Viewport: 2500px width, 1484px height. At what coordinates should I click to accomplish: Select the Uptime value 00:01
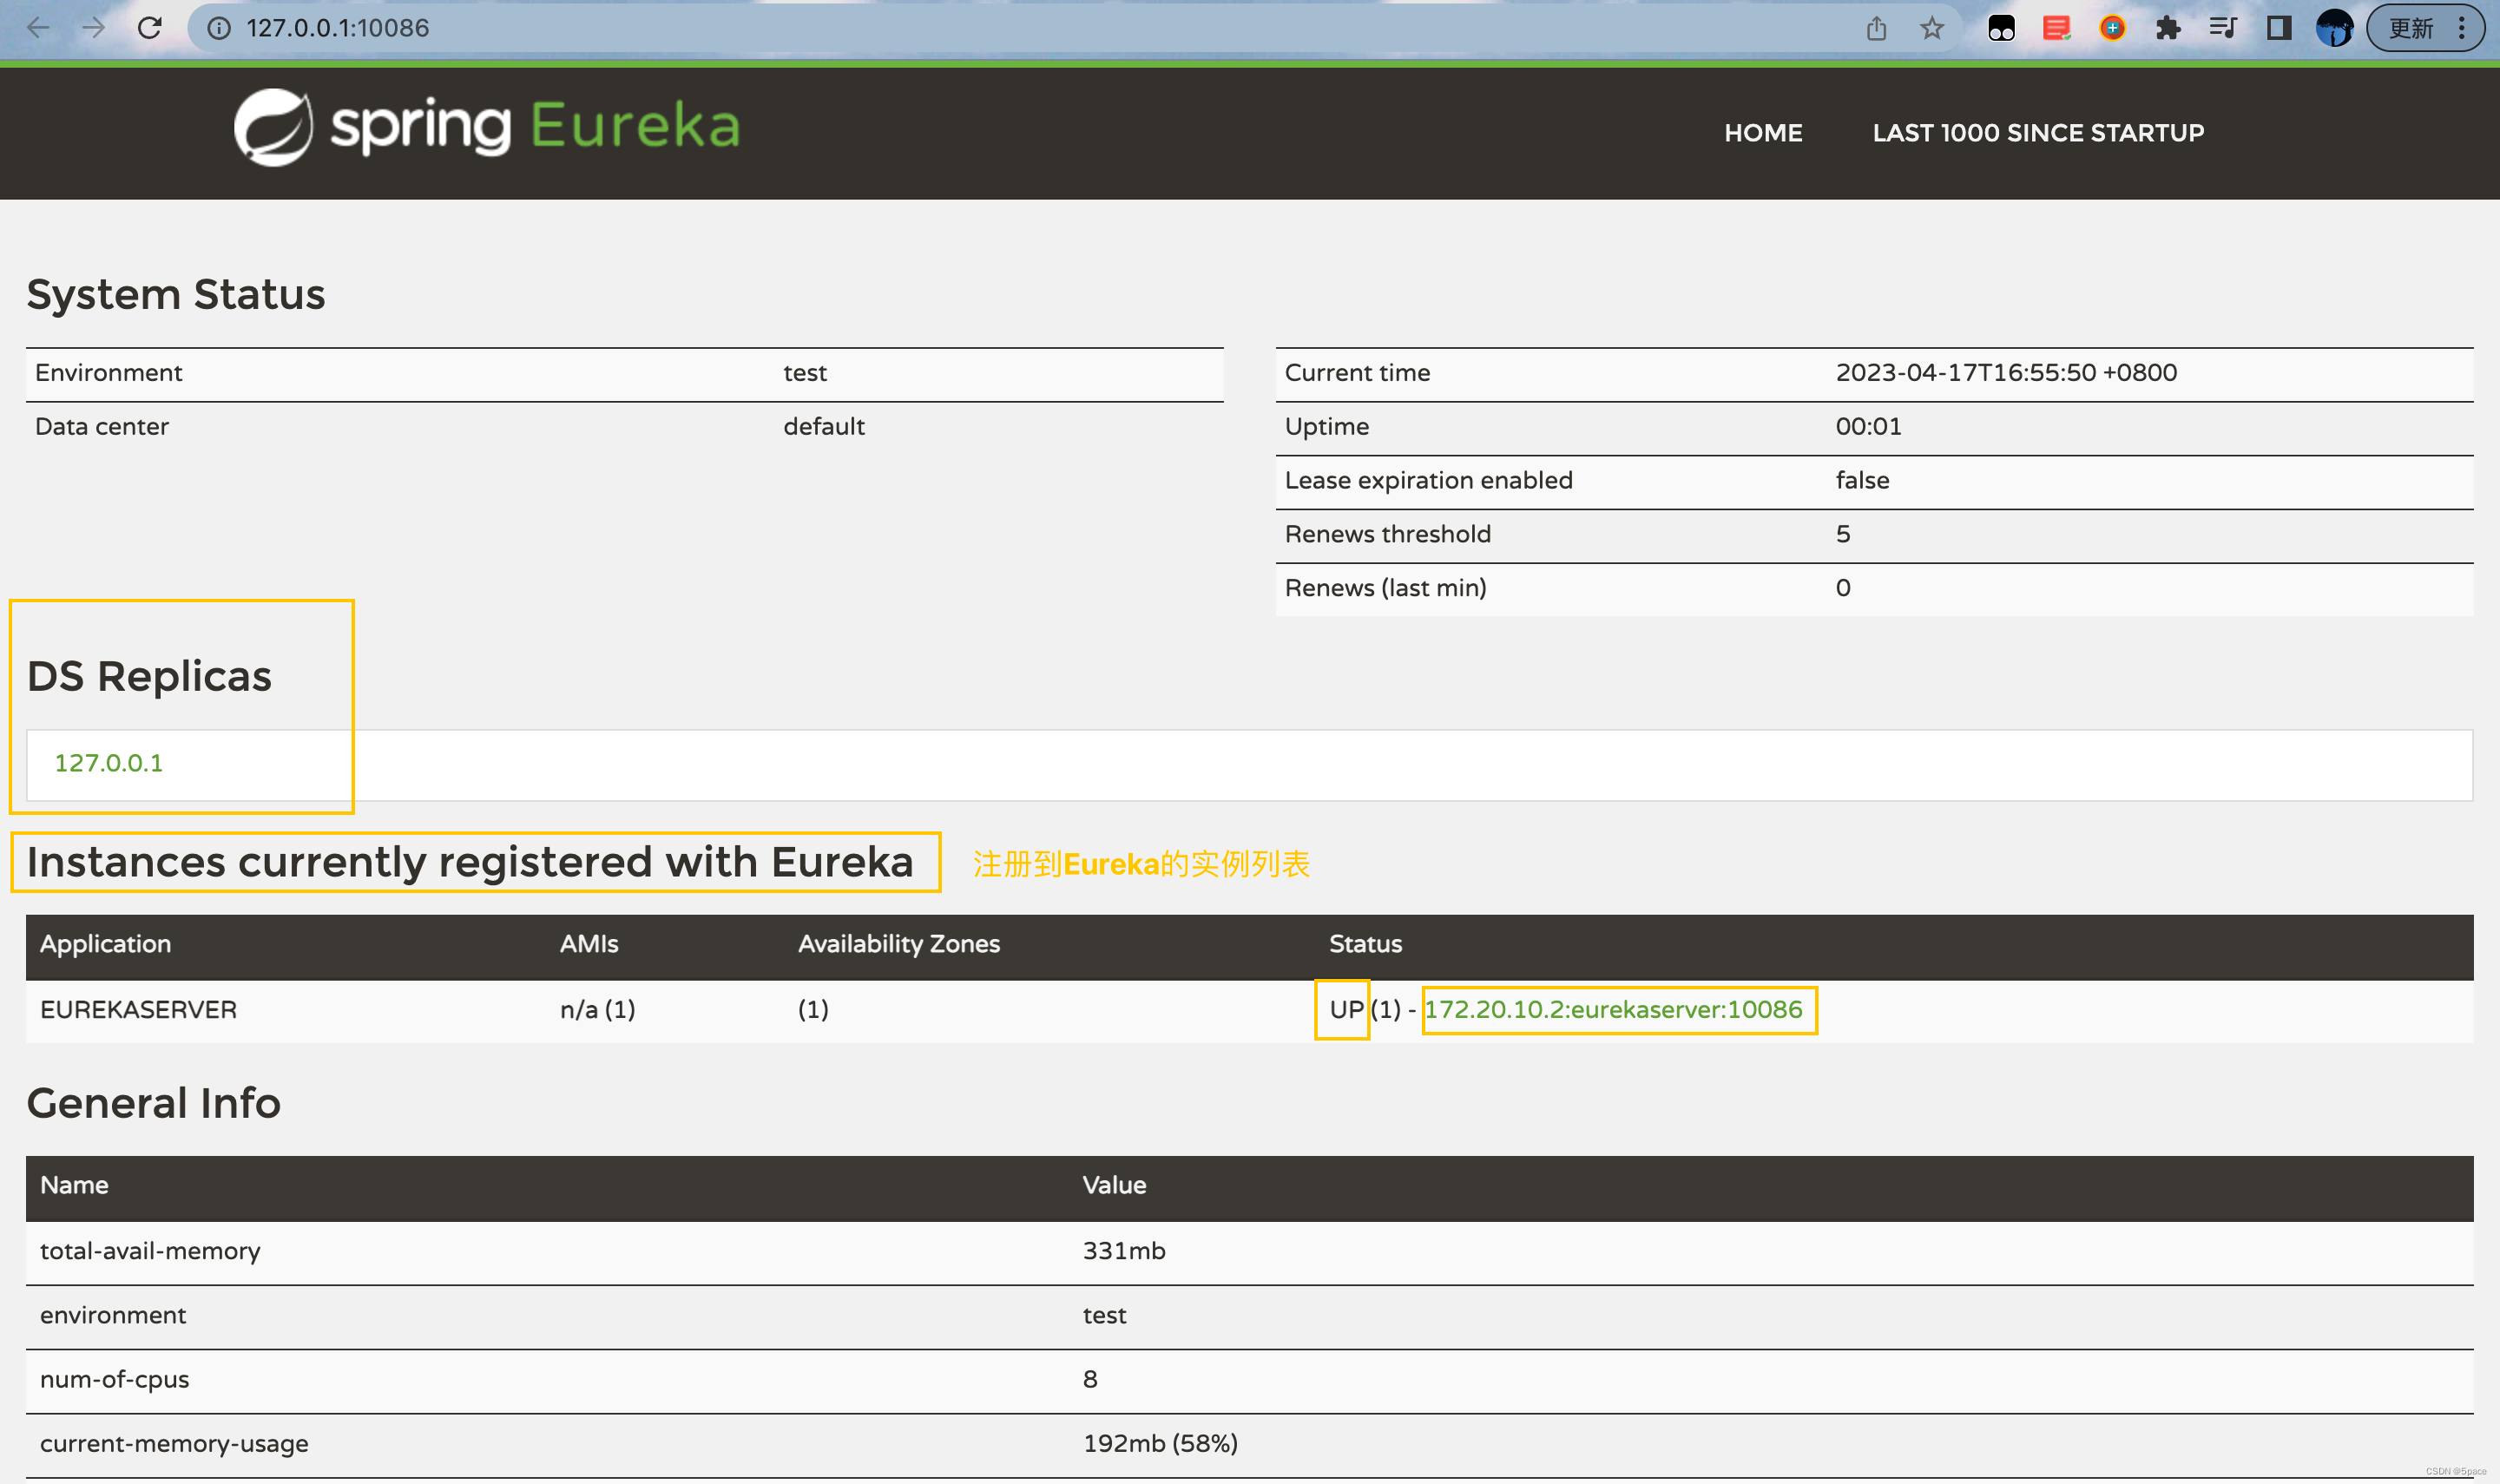(x=1868, y=426)
